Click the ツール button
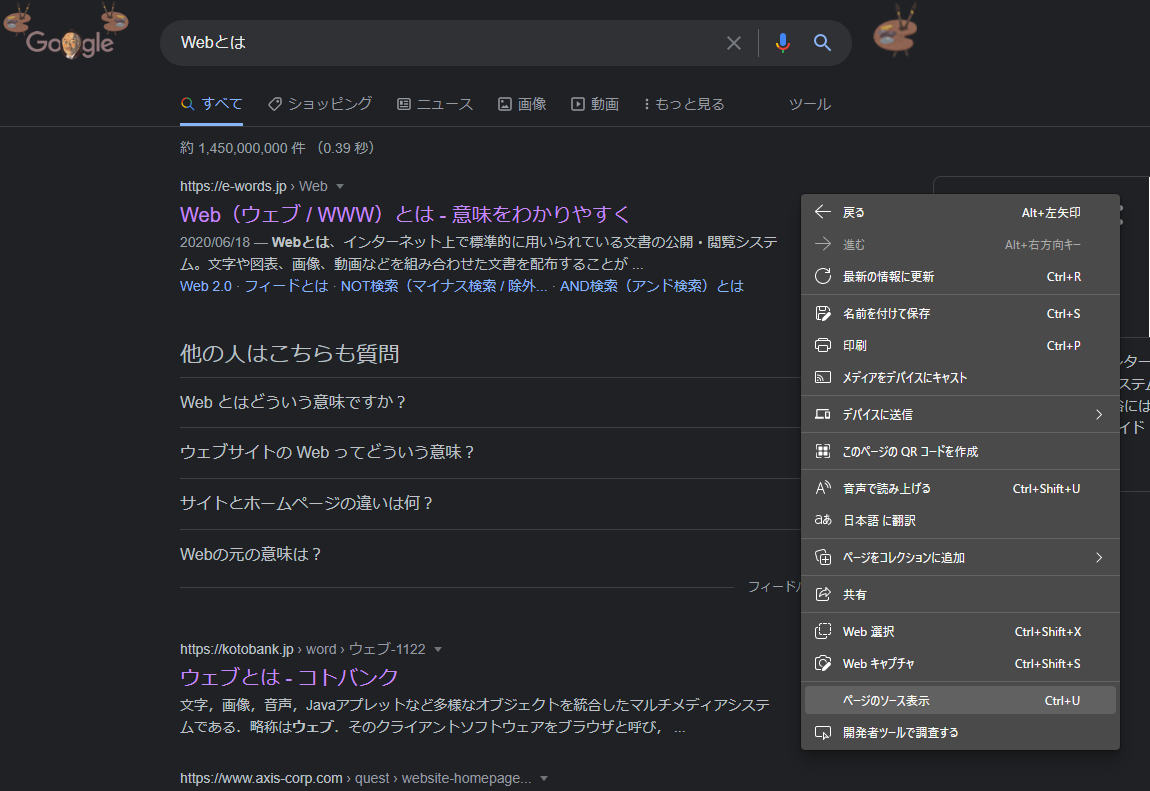 809,103
